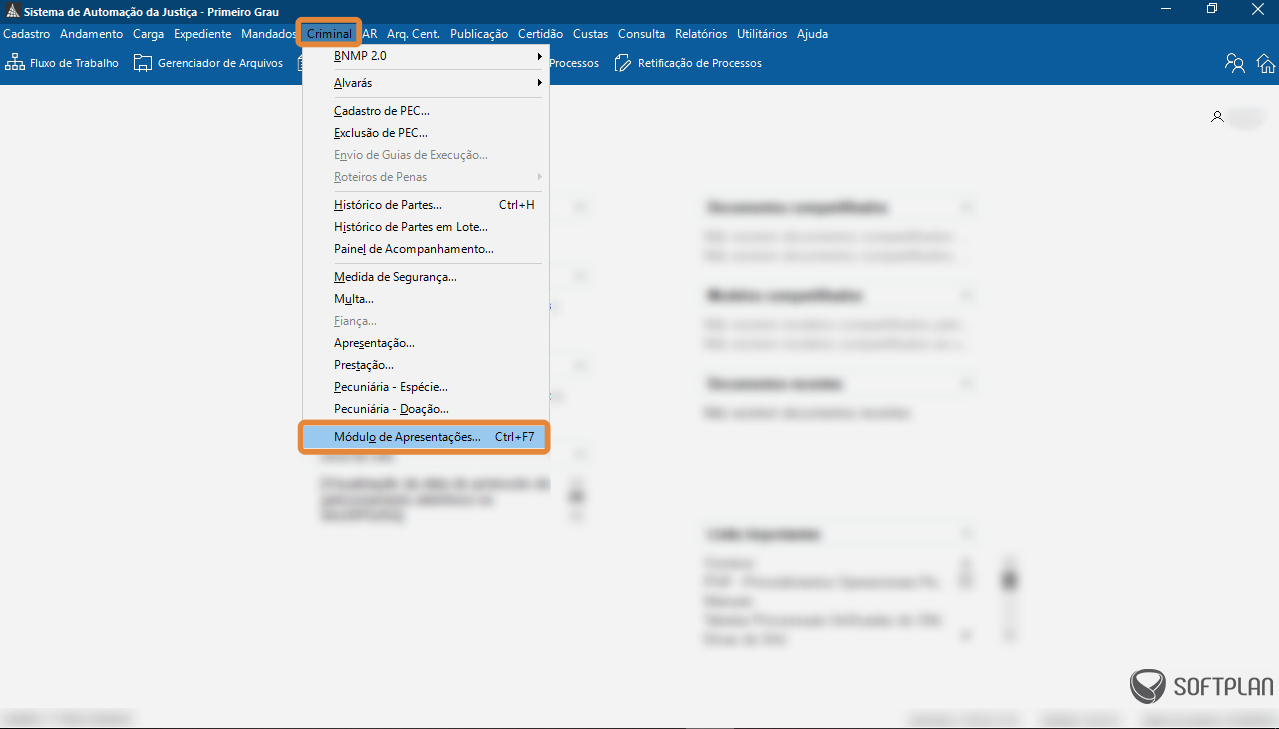
Task: Open Módulo de Apresentações menu entry
Action: coord(425,437)
